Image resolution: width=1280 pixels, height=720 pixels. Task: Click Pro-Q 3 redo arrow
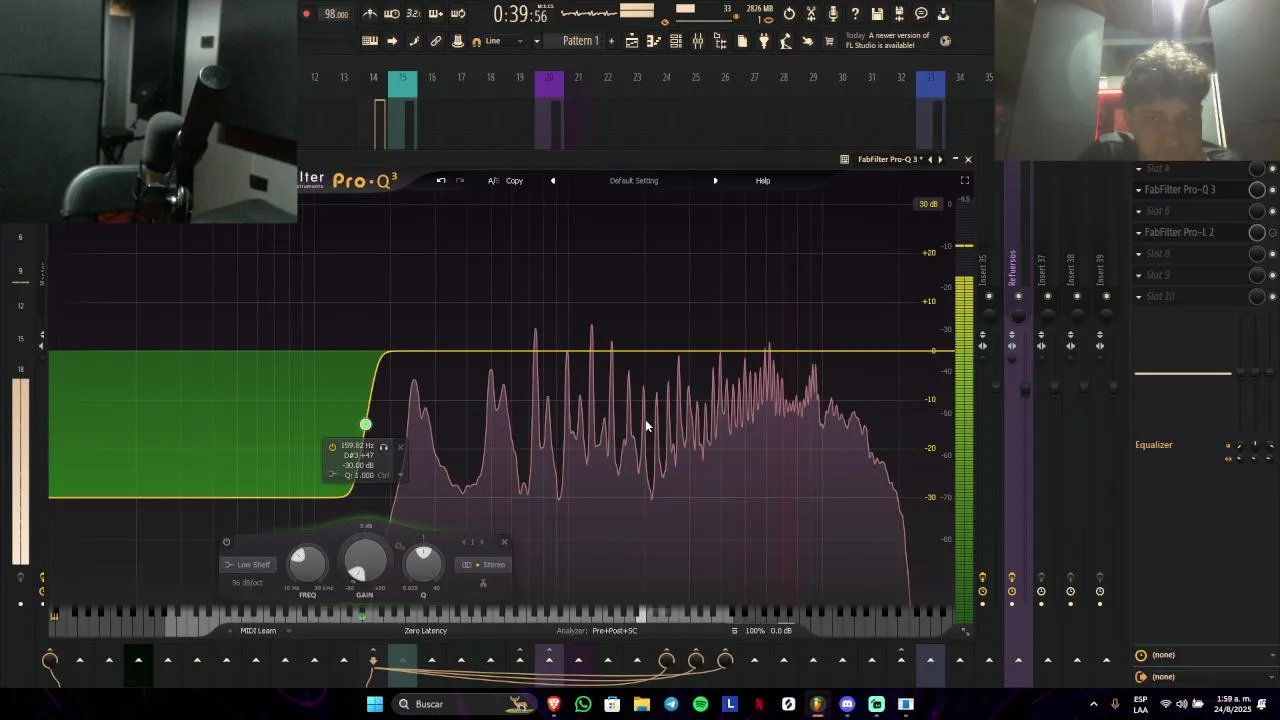pos(460,180)
